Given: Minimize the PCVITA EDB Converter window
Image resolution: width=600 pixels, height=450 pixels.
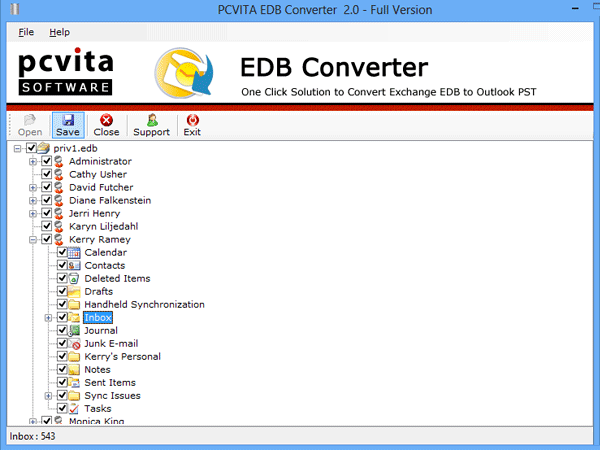Looking at the screenshot, I should (x=575, y=9).
